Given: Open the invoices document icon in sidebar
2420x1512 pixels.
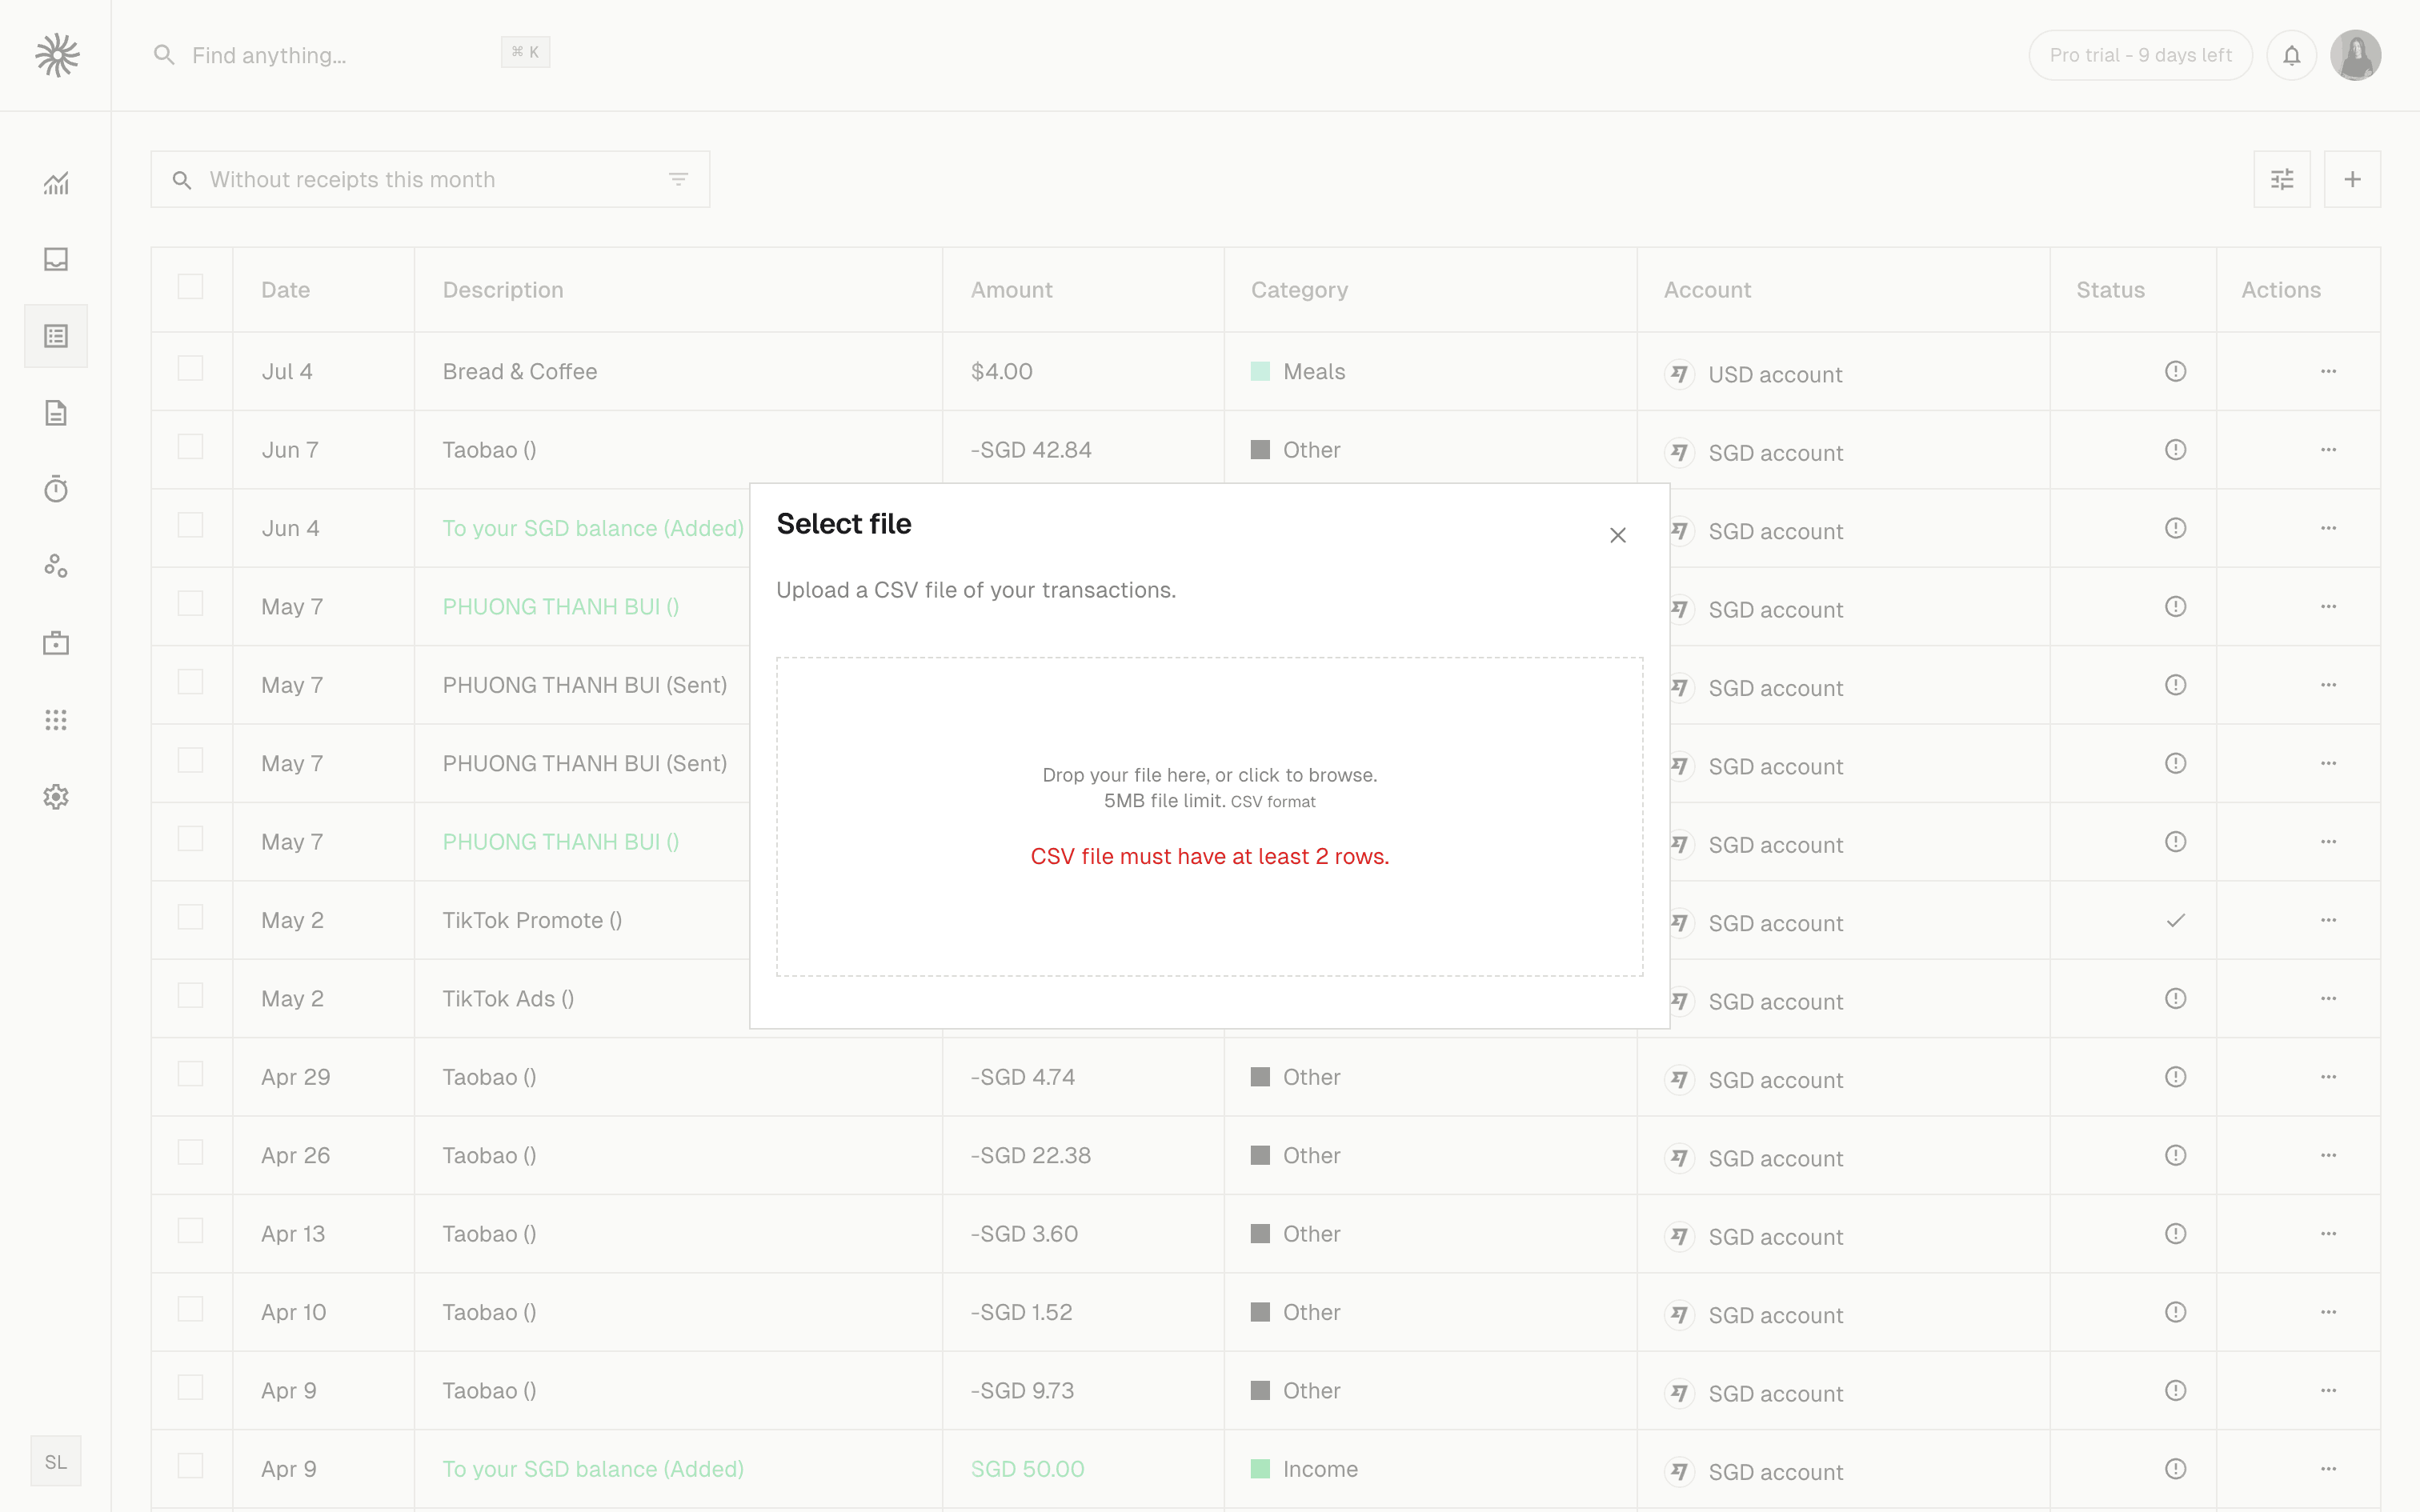Looking at the screenshot, I should pos(56,413).
